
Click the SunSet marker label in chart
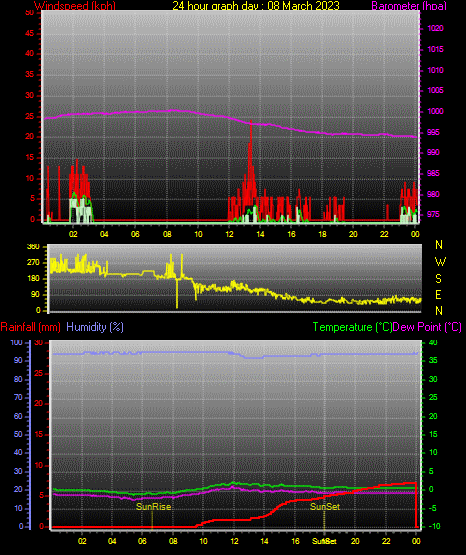(x=325, y=507)
